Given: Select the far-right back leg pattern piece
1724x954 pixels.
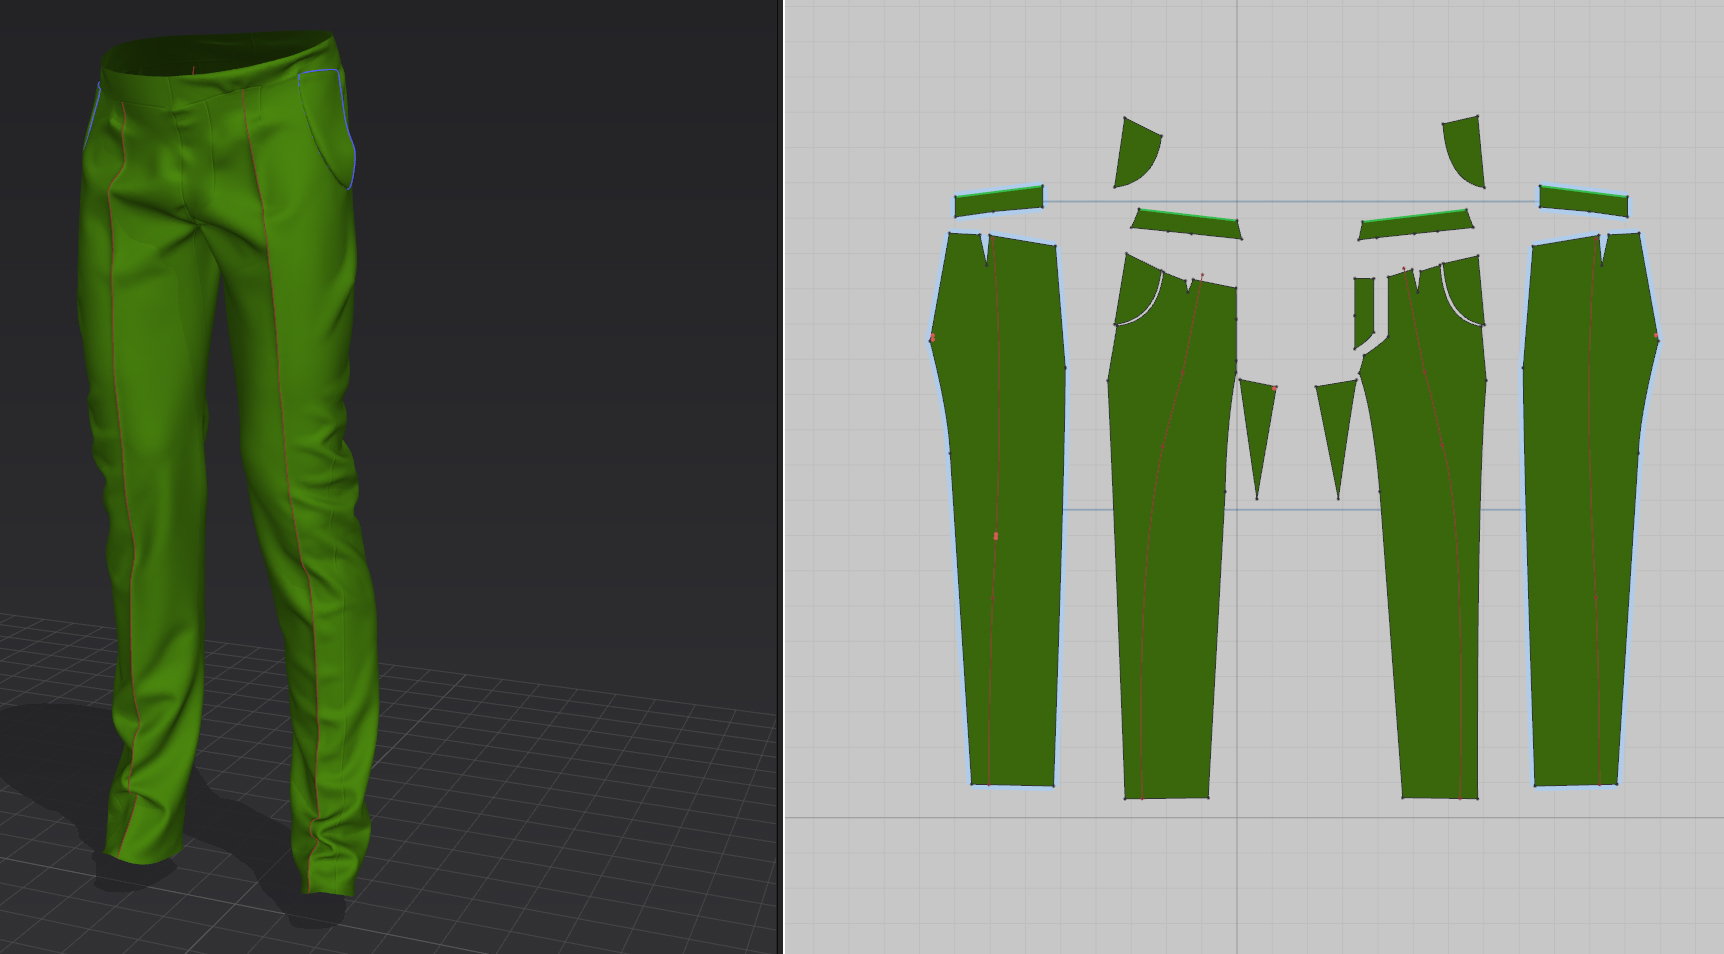Looking at the screenshot, I should coord(1588,510).
